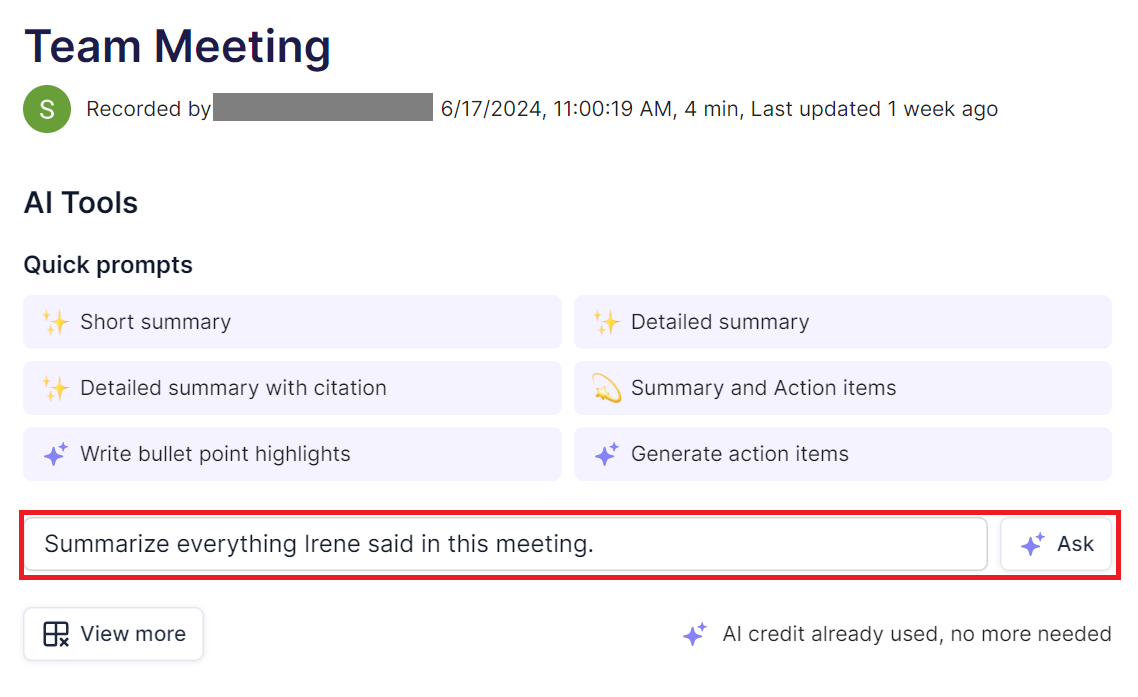Select Write bullet point highlights prompt

pos(292,454)
